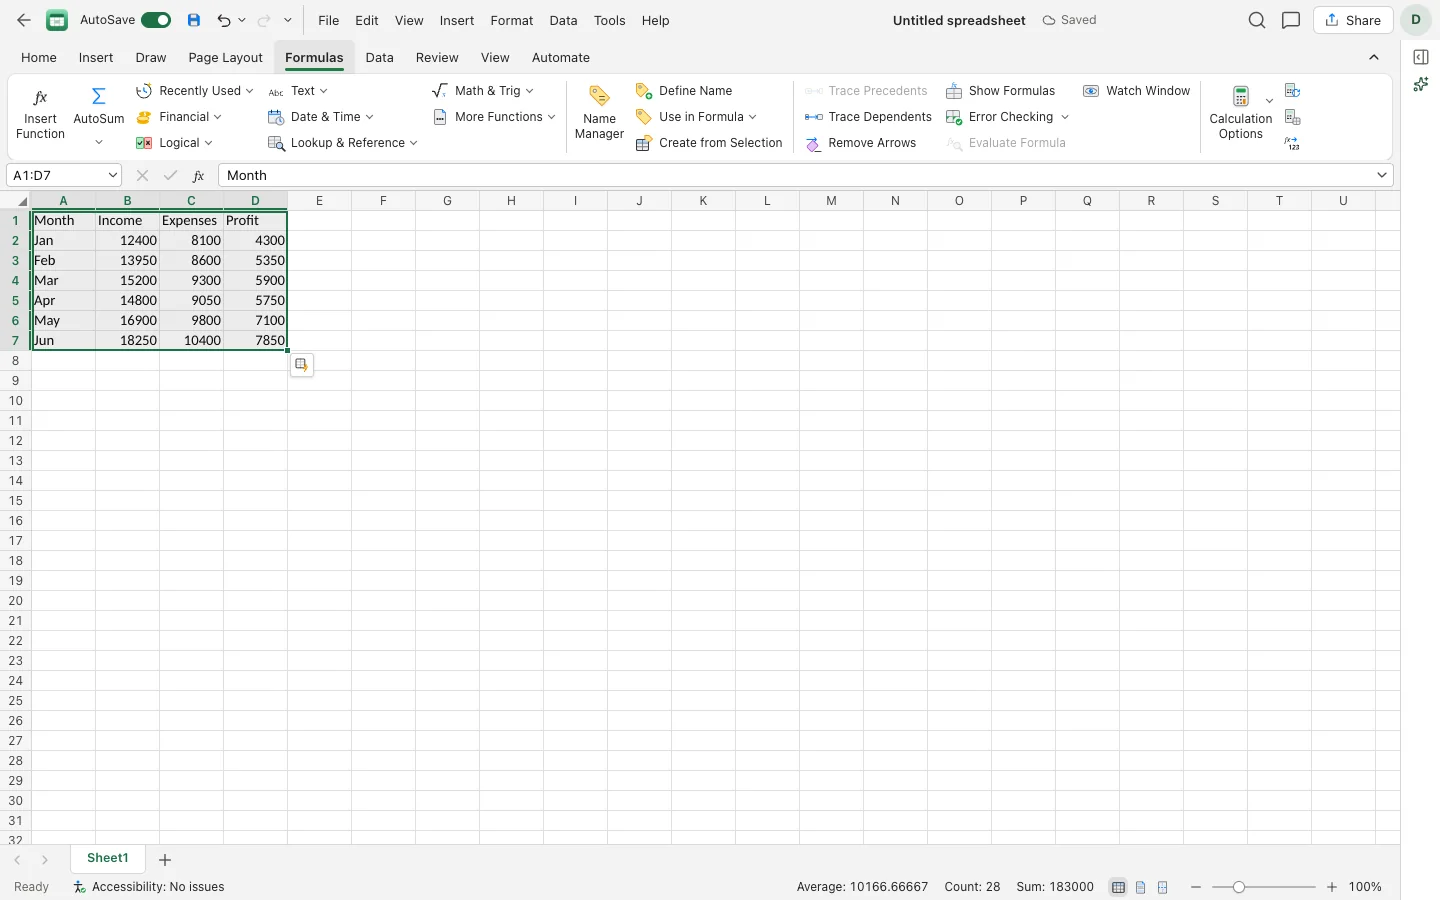This screenshot has height=900, width=1440.
Task: Click the undo arrow icon
Action: 224,20
